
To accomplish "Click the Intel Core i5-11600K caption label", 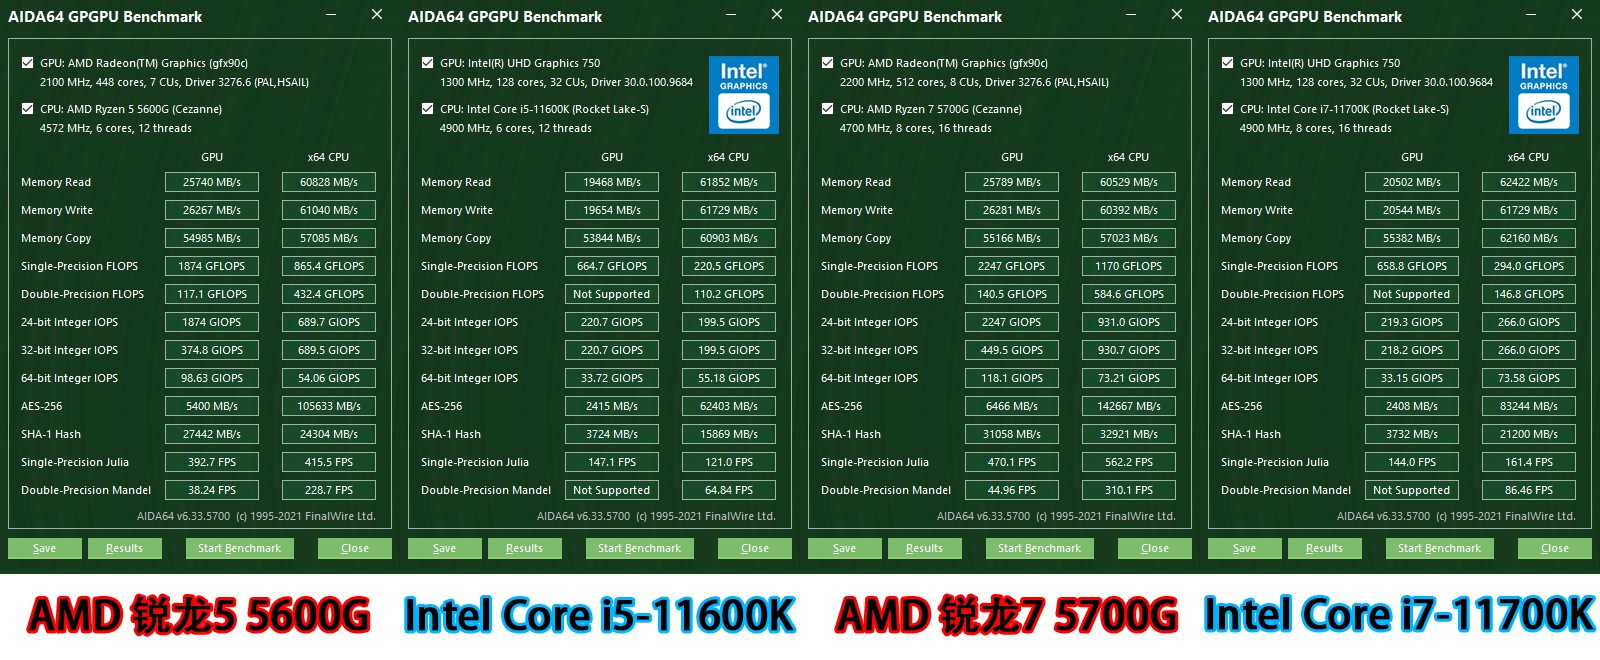I will tap(599, 615).
